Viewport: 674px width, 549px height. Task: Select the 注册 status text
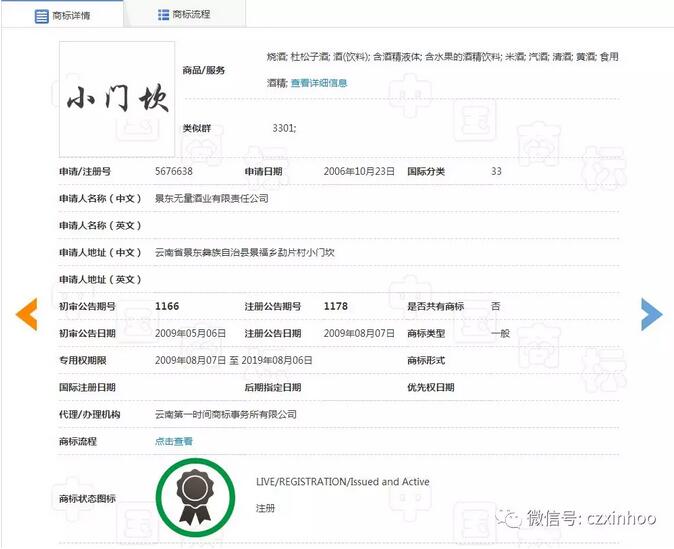click(x=265, y=508)
